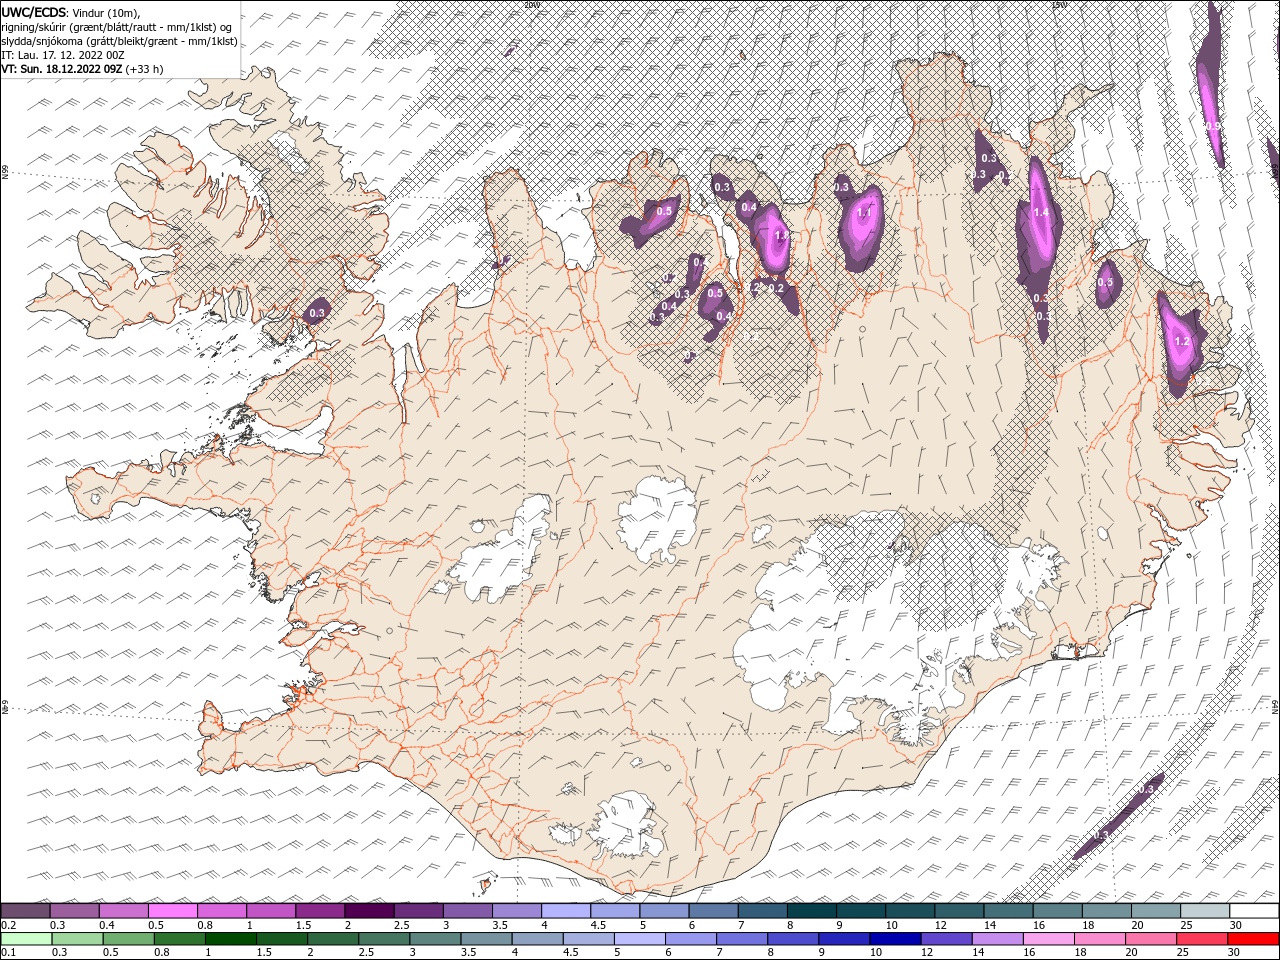Image resolution: width=1280 pixels, height=960 pixels.
Task: Select the magenta snow swatch labeled 0.8
Action: pos(221,911)
